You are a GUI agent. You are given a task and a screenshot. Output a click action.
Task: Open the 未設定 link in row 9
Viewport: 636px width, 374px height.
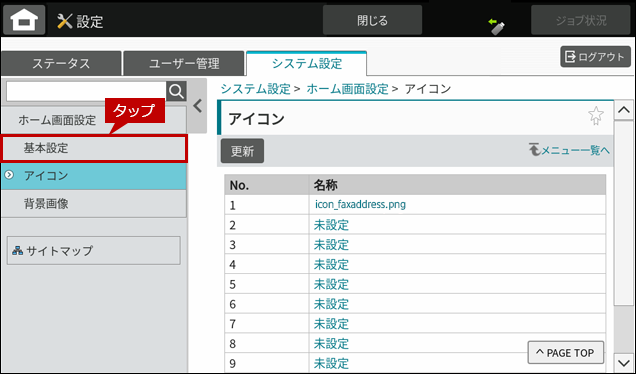tap(331, 363)
